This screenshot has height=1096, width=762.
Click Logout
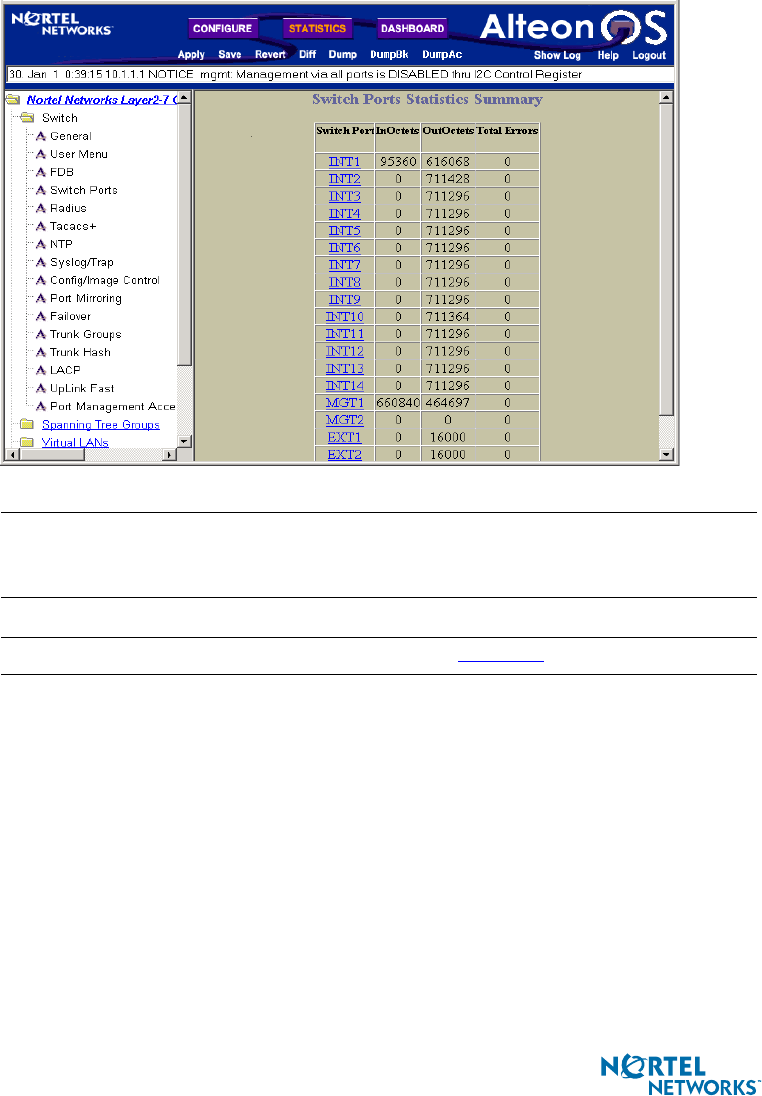click(649, 55)
